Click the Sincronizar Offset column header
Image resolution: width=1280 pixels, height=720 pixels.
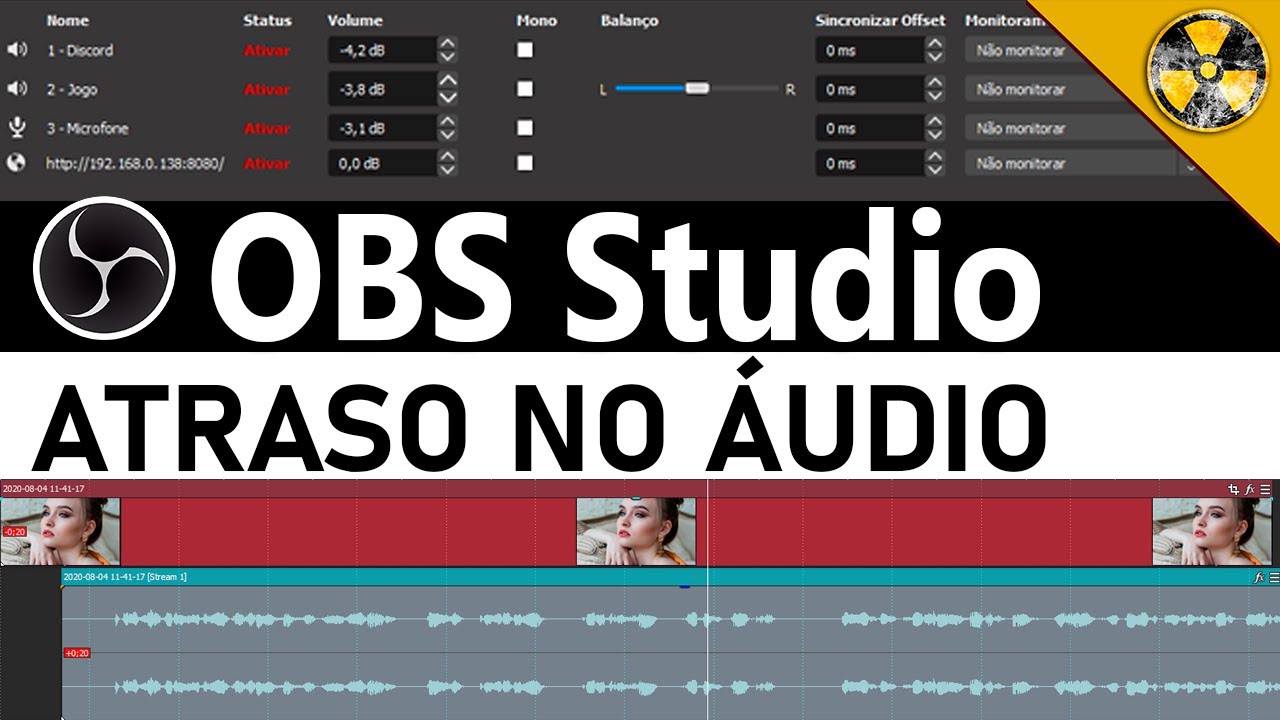[880, 20]
